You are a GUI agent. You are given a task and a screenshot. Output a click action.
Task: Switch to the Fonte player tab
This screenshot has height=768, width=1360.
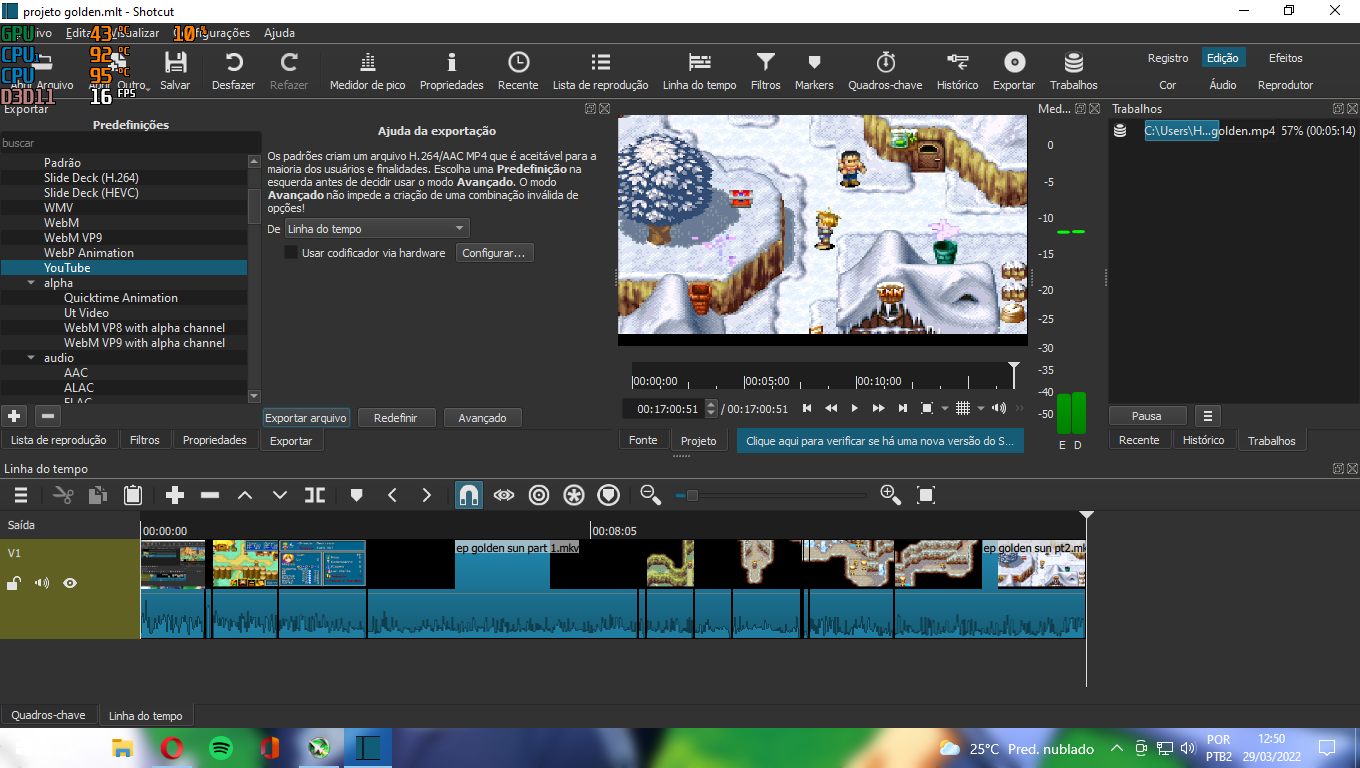(x=643, y=440)
